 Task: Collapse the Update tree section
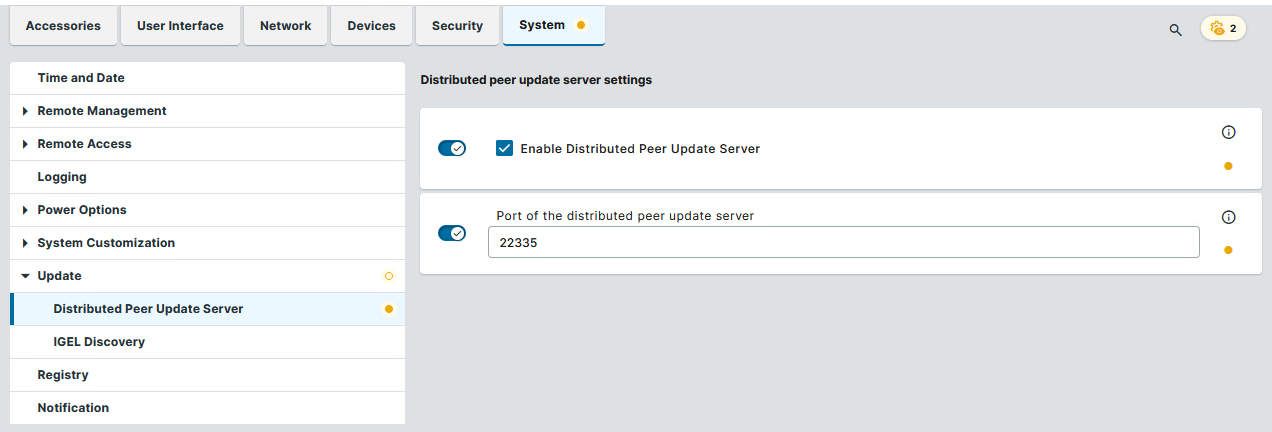click(25, 276)
